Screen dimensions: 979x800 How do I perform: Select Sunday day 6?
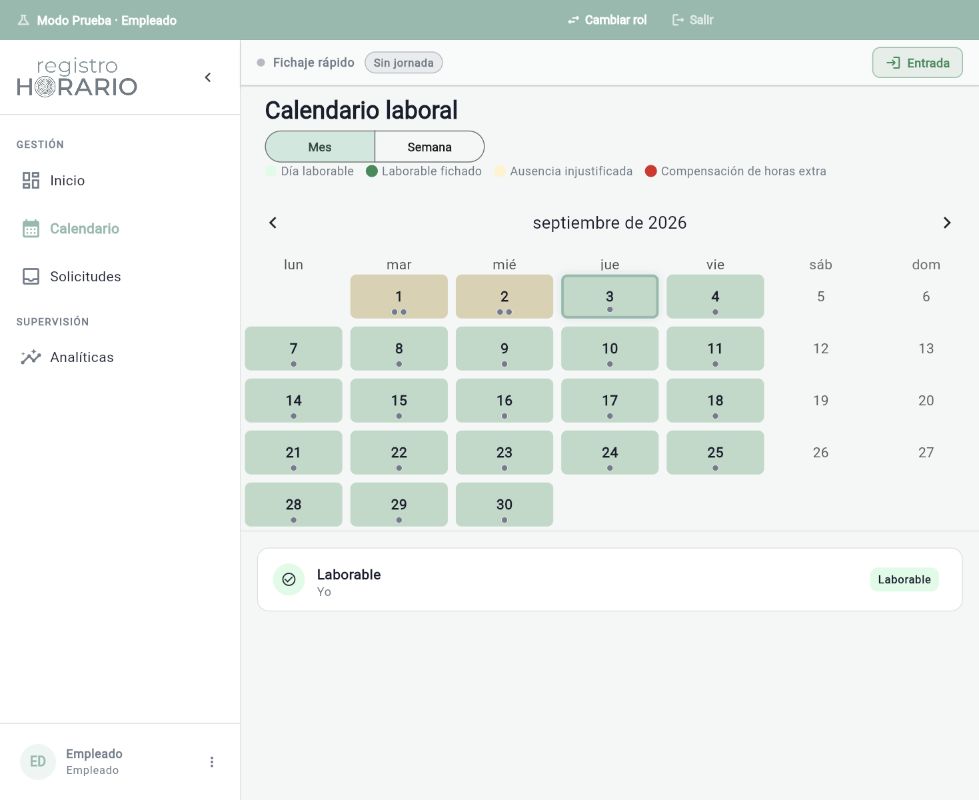coord(926,297)
